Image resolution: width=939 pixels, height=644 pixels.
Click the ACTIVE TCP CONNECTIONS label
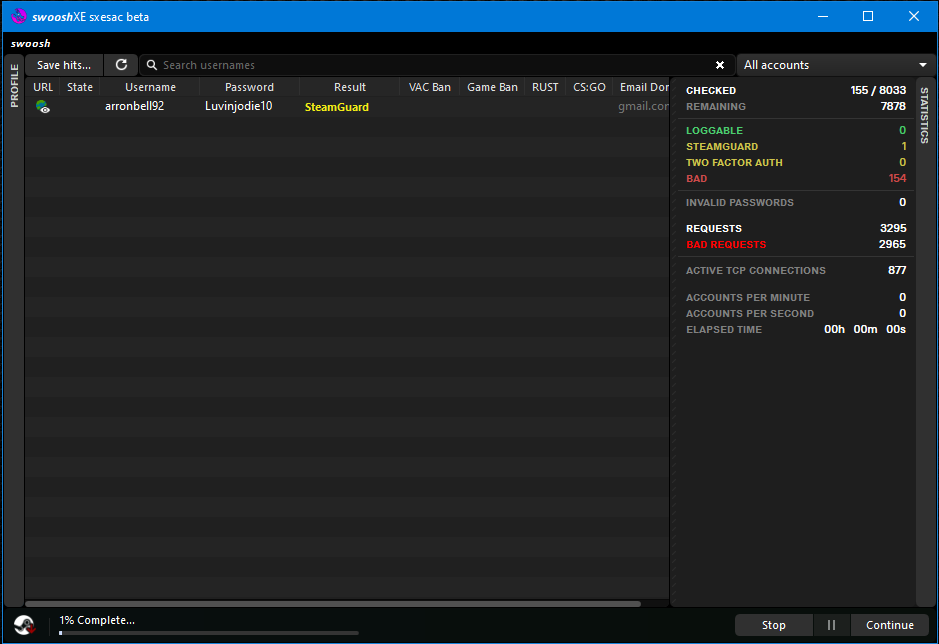tap(756, 271)
